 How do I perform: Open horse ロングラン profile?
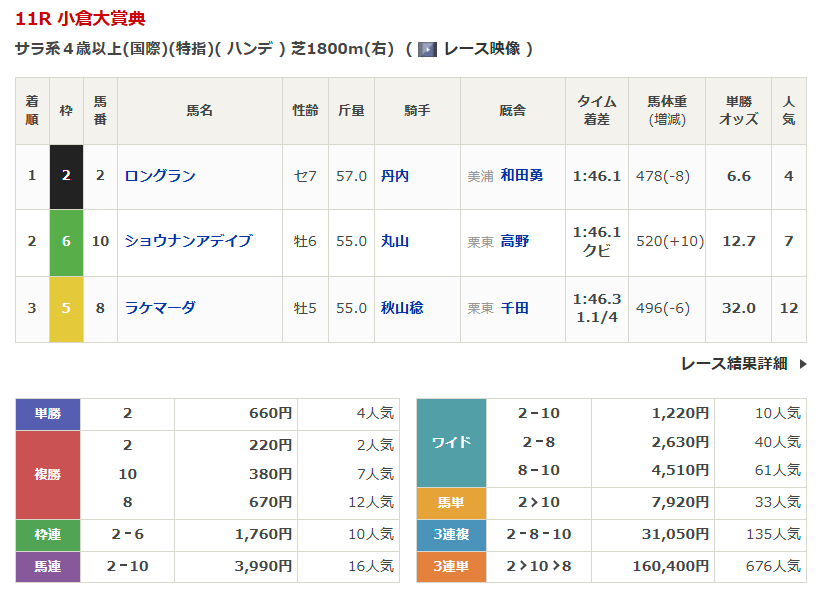point(160,176)
